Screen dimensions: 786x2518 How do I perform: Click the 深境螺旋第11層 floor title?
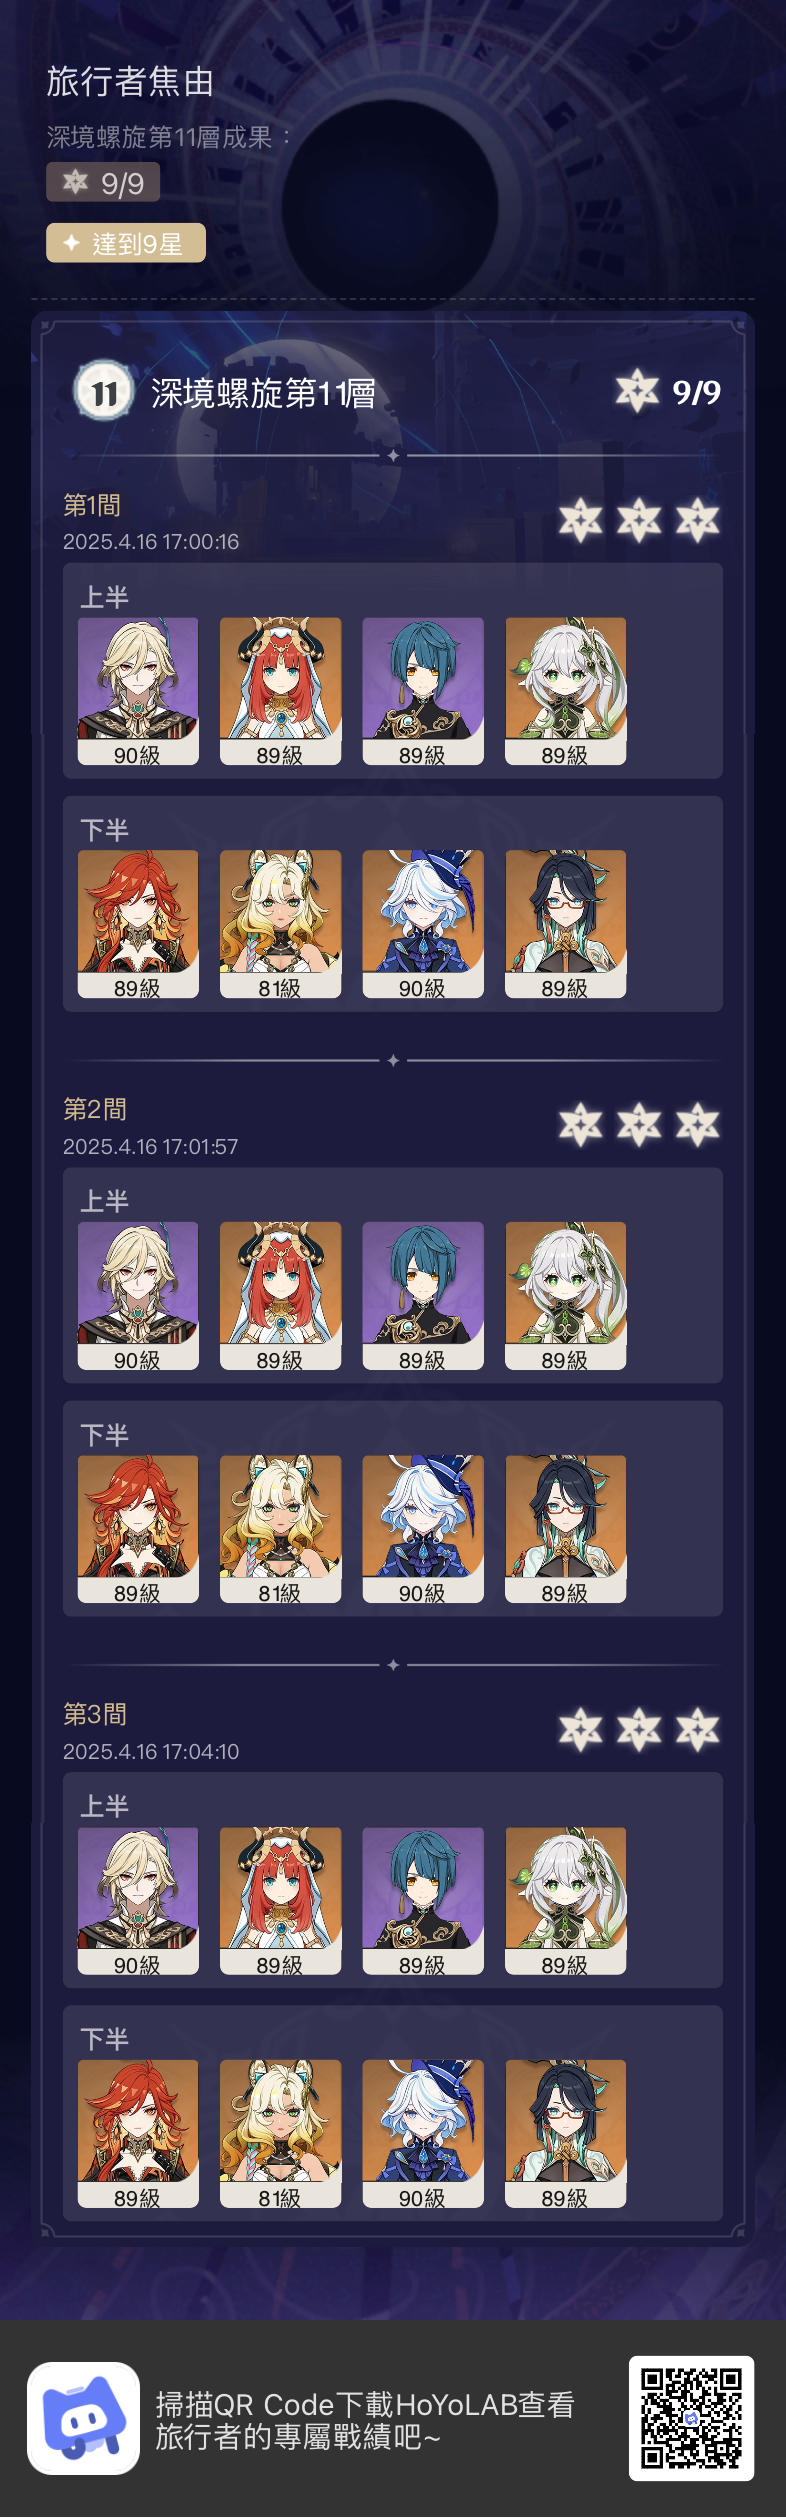pyautogui.click(x=264, y=393)
